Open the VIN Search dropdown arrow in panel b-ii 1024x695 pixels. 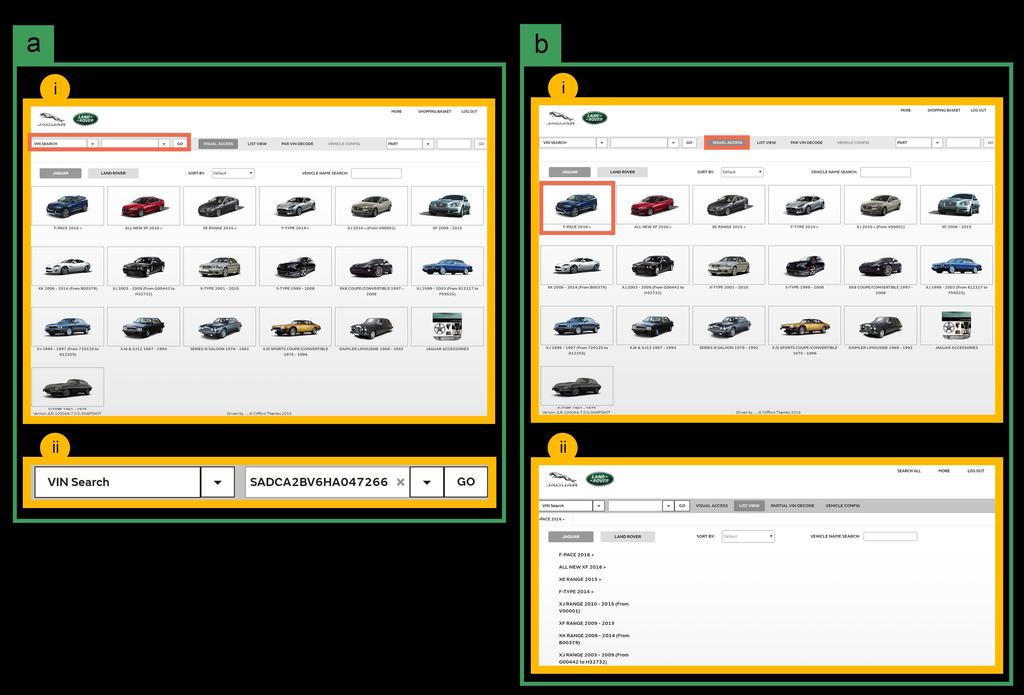599,506
